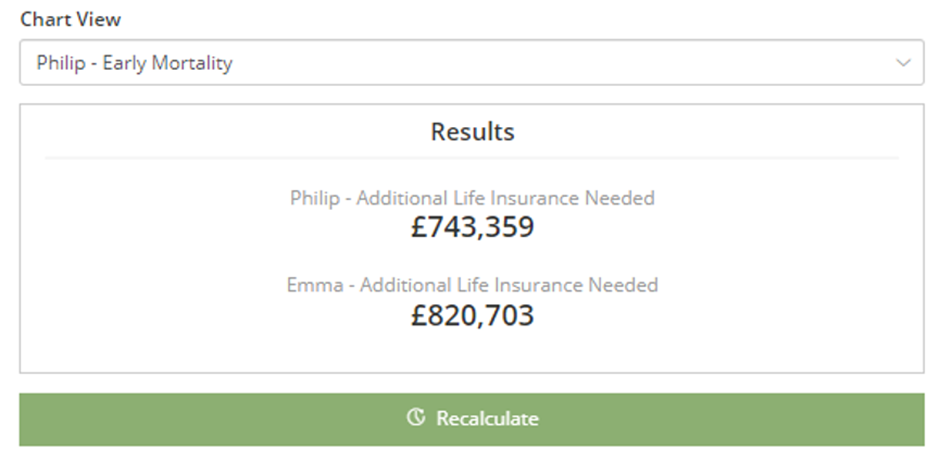Click the Chart View field label

pos(71,19)
